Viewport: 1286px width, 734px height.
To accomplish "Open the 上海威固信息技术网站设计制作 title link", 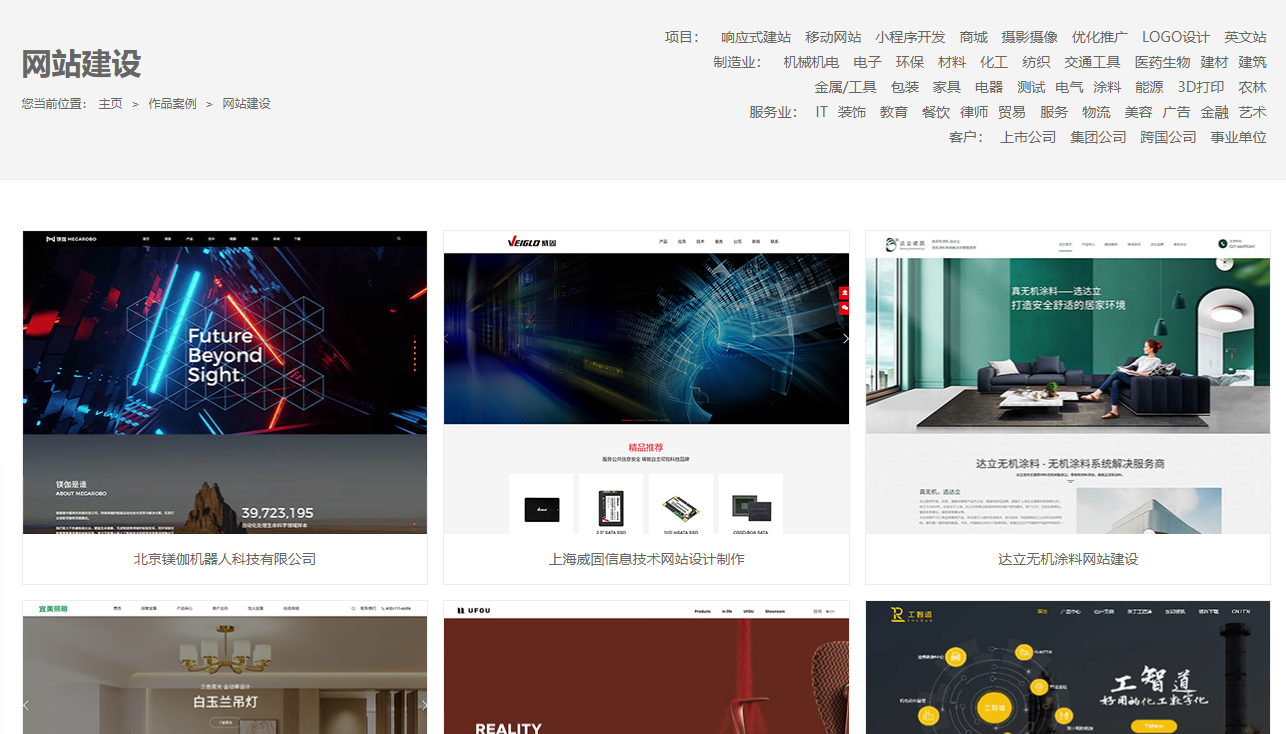I will click(646, 559).
